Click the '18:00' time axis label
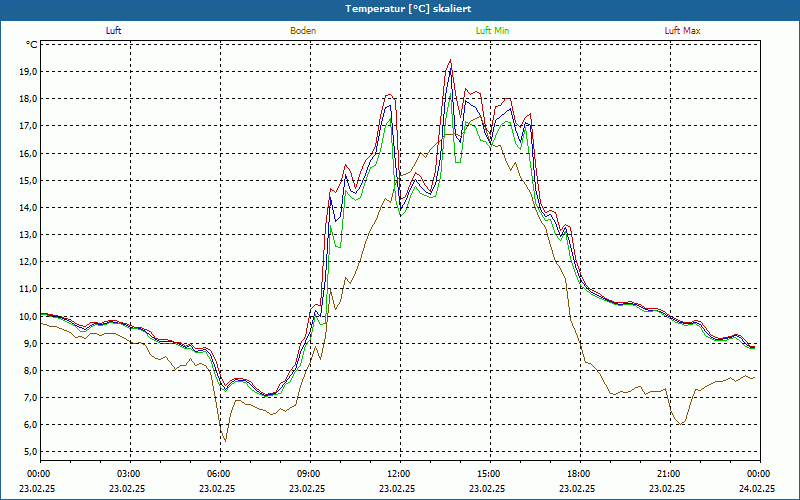The height and width of the screenshot is (500, 800). (x=580, y=474)
